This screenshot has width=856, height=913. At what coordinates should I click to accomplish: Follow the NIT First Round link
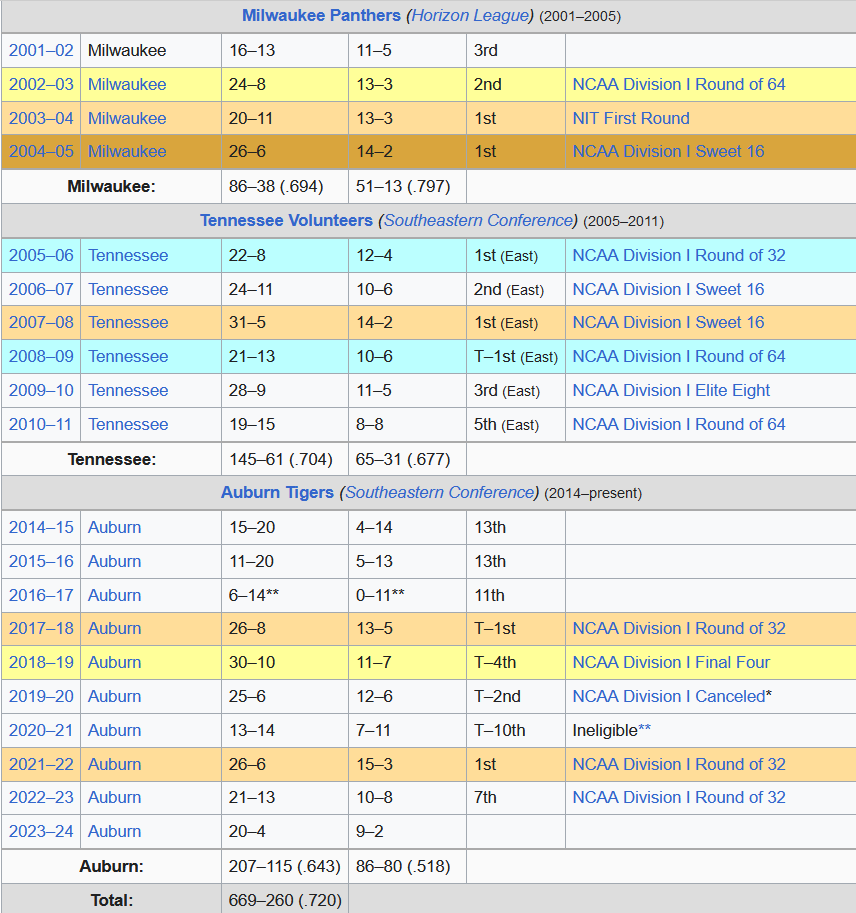click(x=631, y=118)
